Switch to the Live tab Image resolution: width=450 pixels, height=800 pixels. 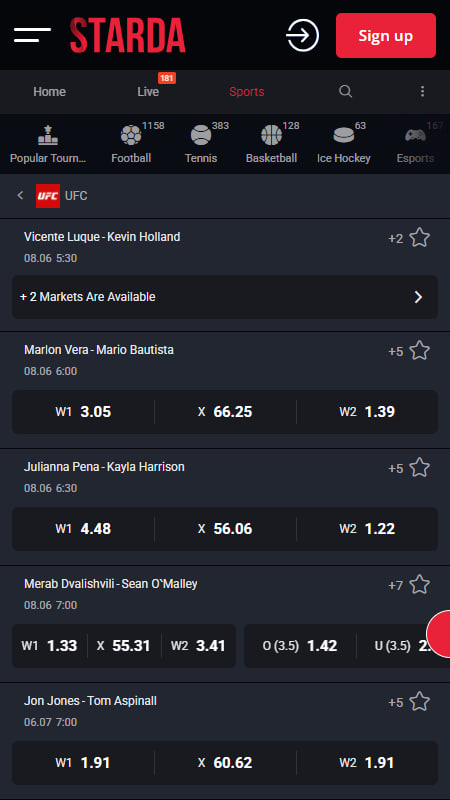[x=148, y=91]
